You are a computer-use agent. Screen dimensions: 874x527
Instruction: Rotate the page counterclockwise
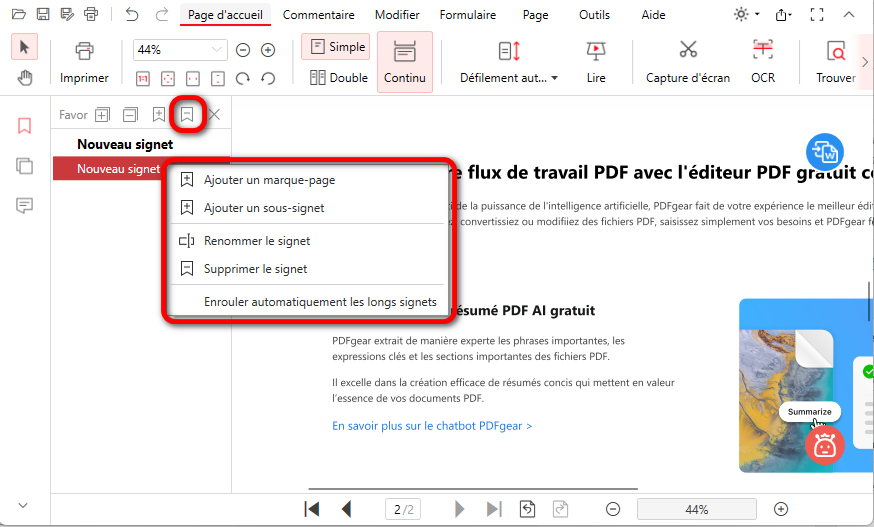(x=268, y=79)
